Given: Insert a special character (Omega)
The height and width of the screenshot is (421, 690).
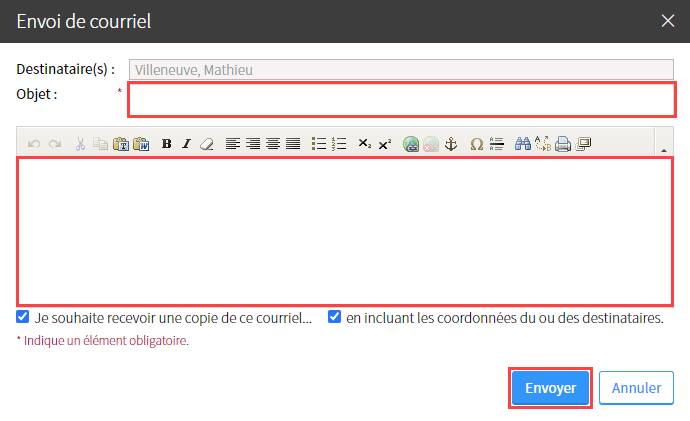Looking at the screenshot, I should click(x=477, y=144).
